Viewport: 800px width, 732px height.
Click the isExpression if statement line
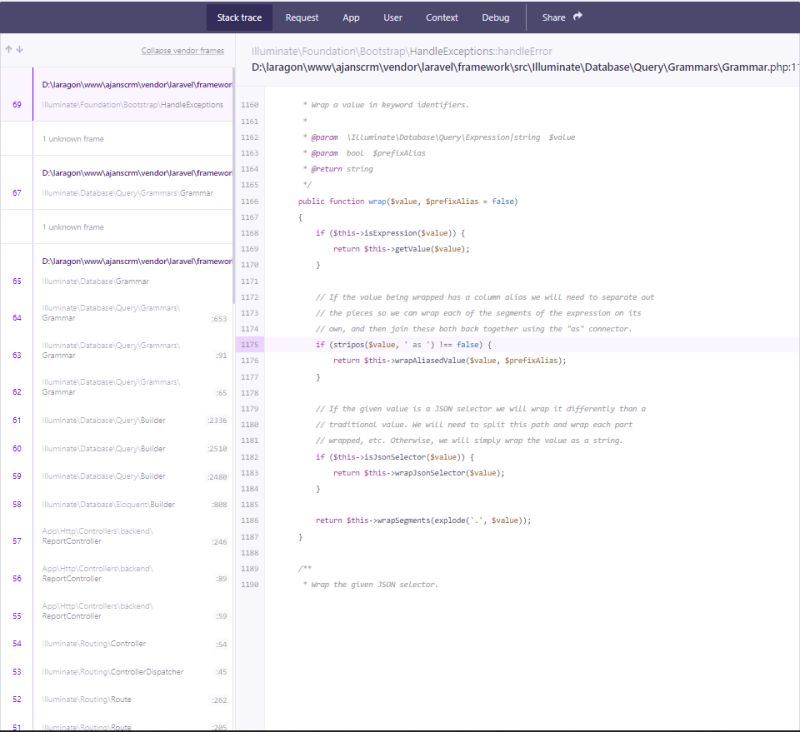(390, 233)
